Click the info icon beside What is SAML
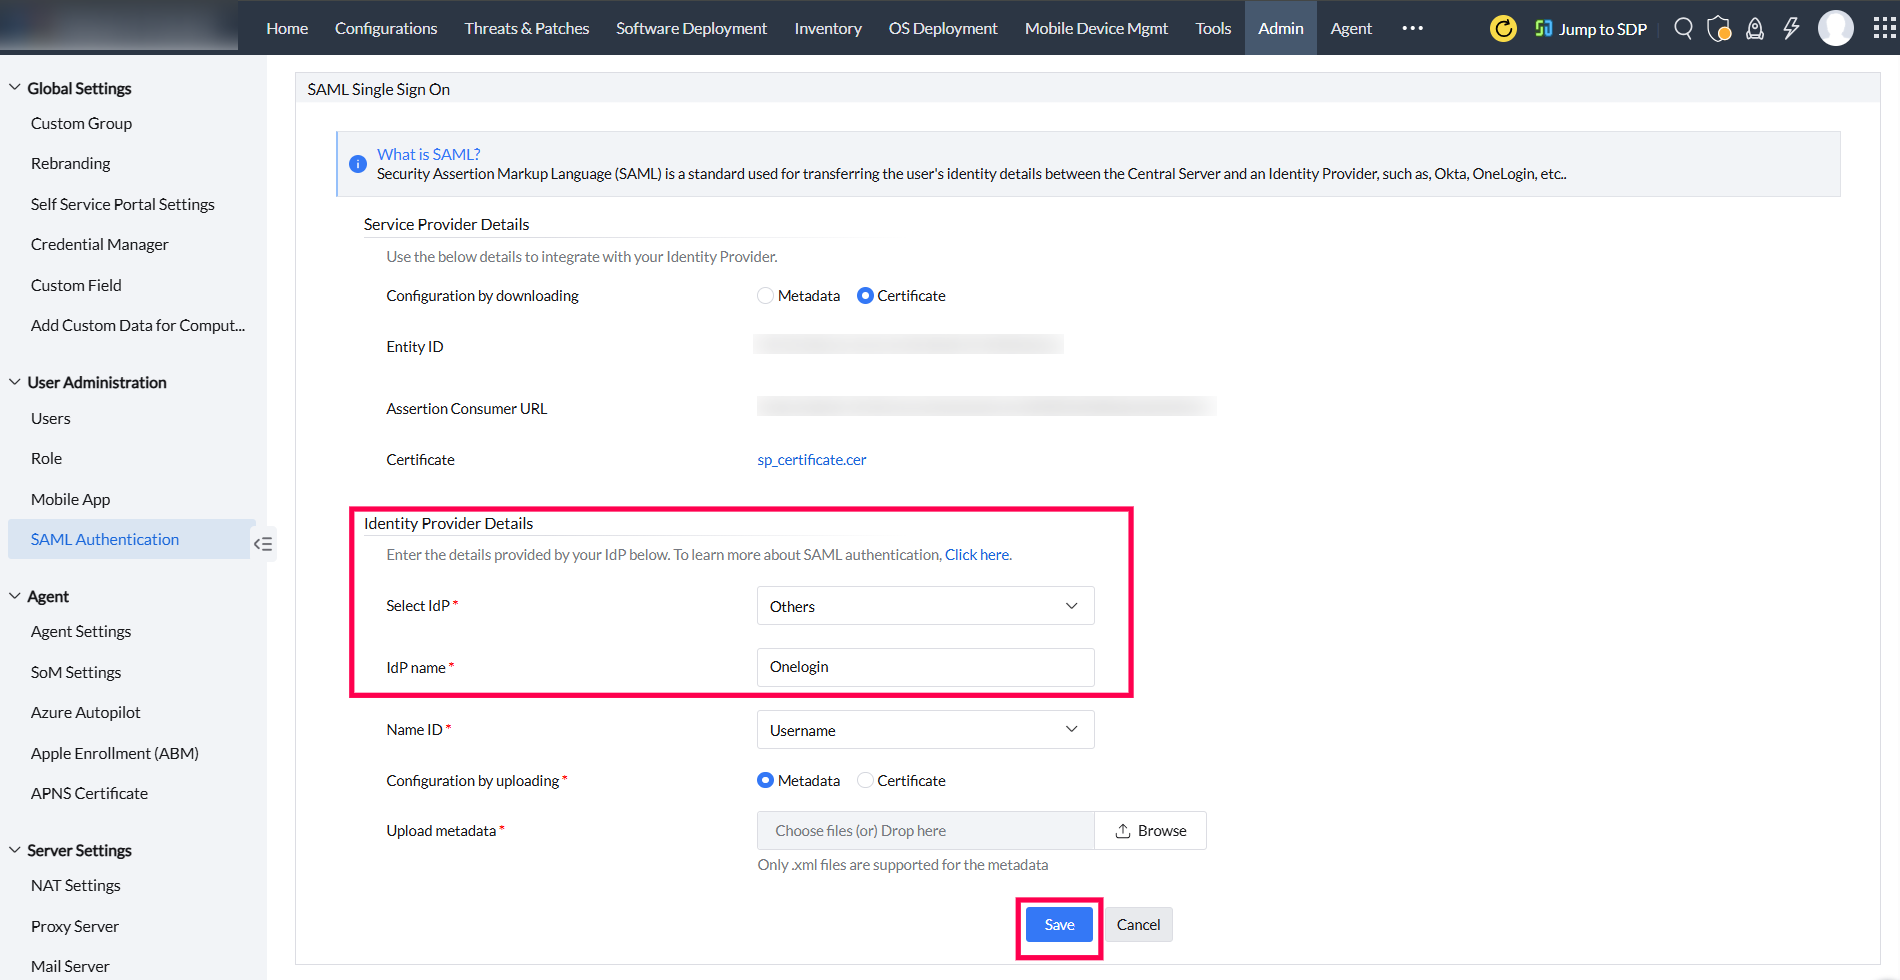This screenshot has width=1900, height=980. pos(357,164)
